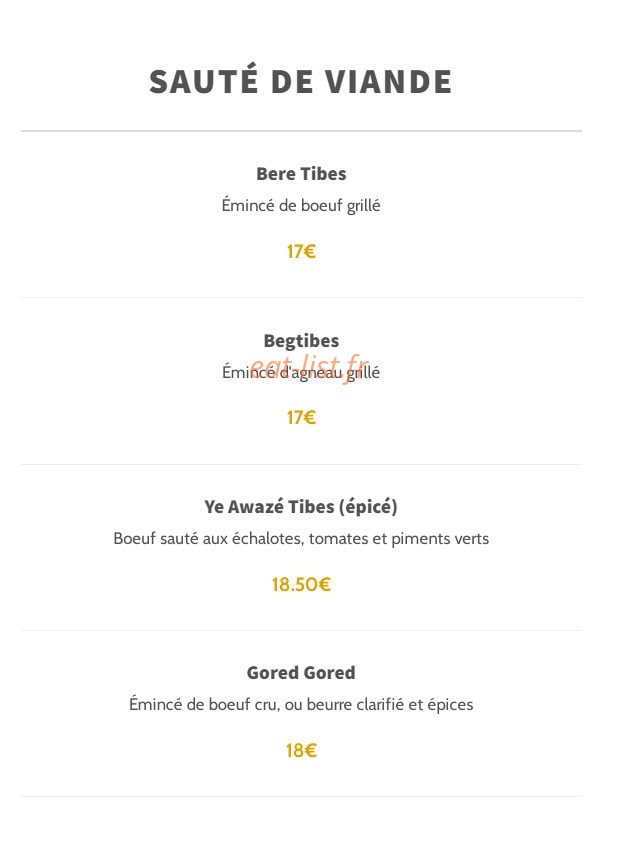Screen dimensions: 618x861
Task: Click the 18€ price under Gored Gored
Action: pyautogui.click(x=301, y=750)
